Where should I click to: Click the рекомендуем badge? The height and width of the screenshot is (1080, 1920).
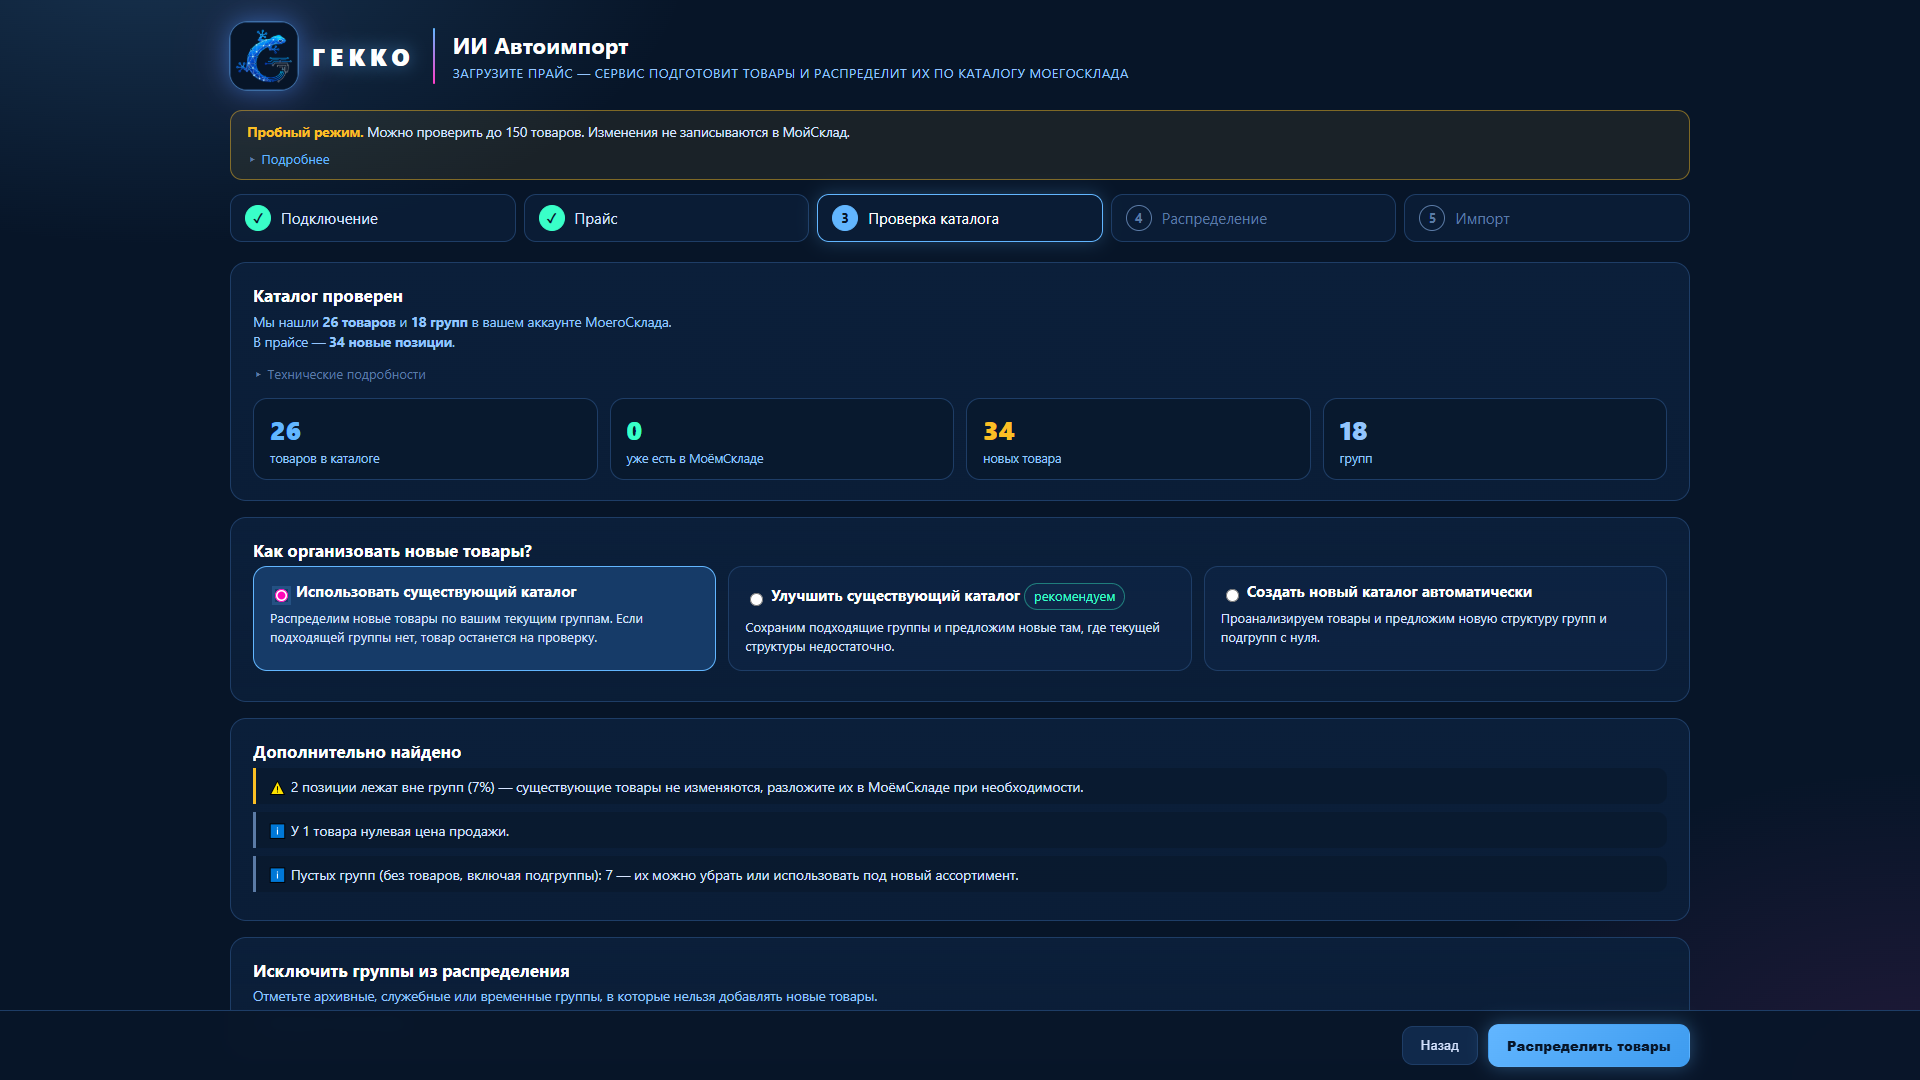[1074, 597]
